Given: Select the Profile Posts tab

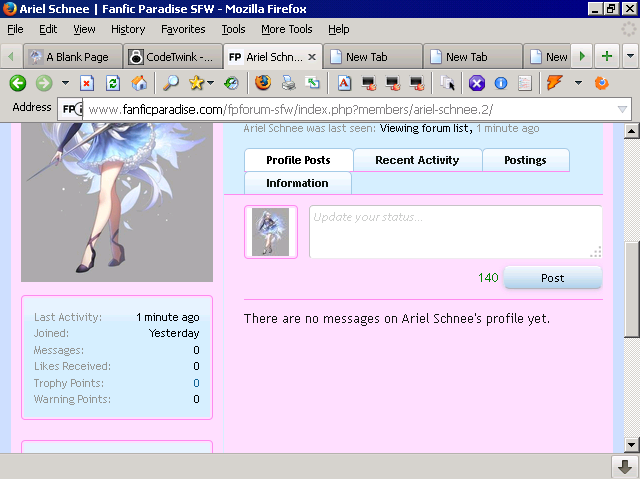Looking at the screenshot, I should (298, 160).
